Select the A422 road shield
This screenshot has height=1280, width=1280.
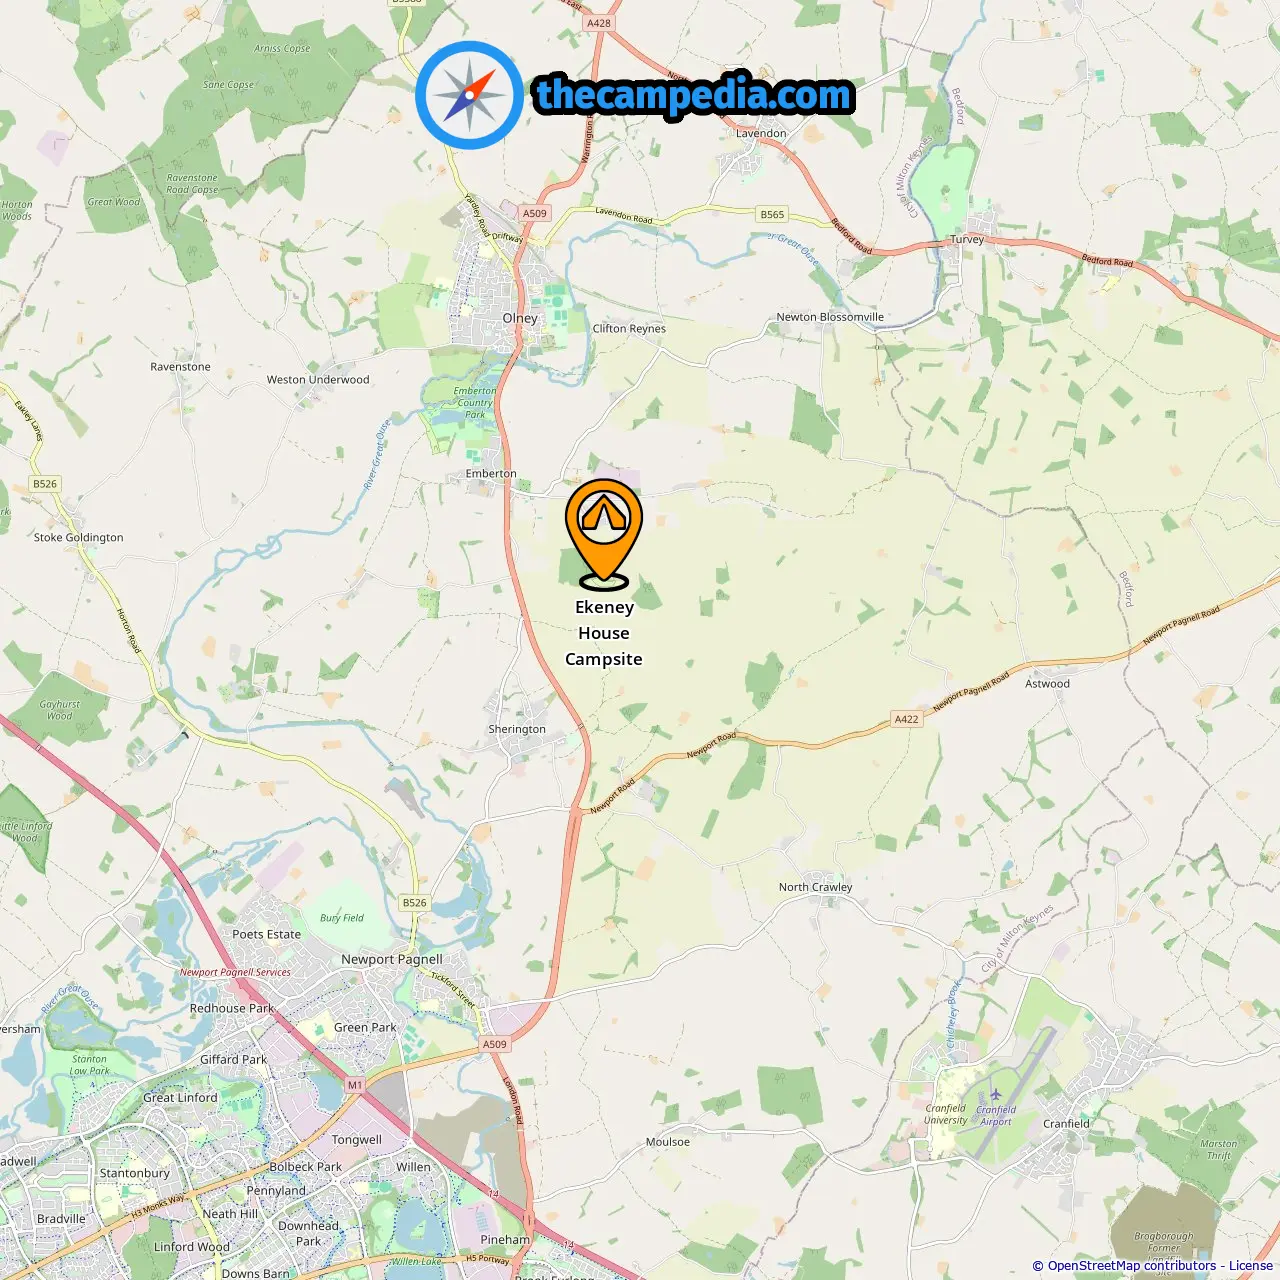pos(906,719)
